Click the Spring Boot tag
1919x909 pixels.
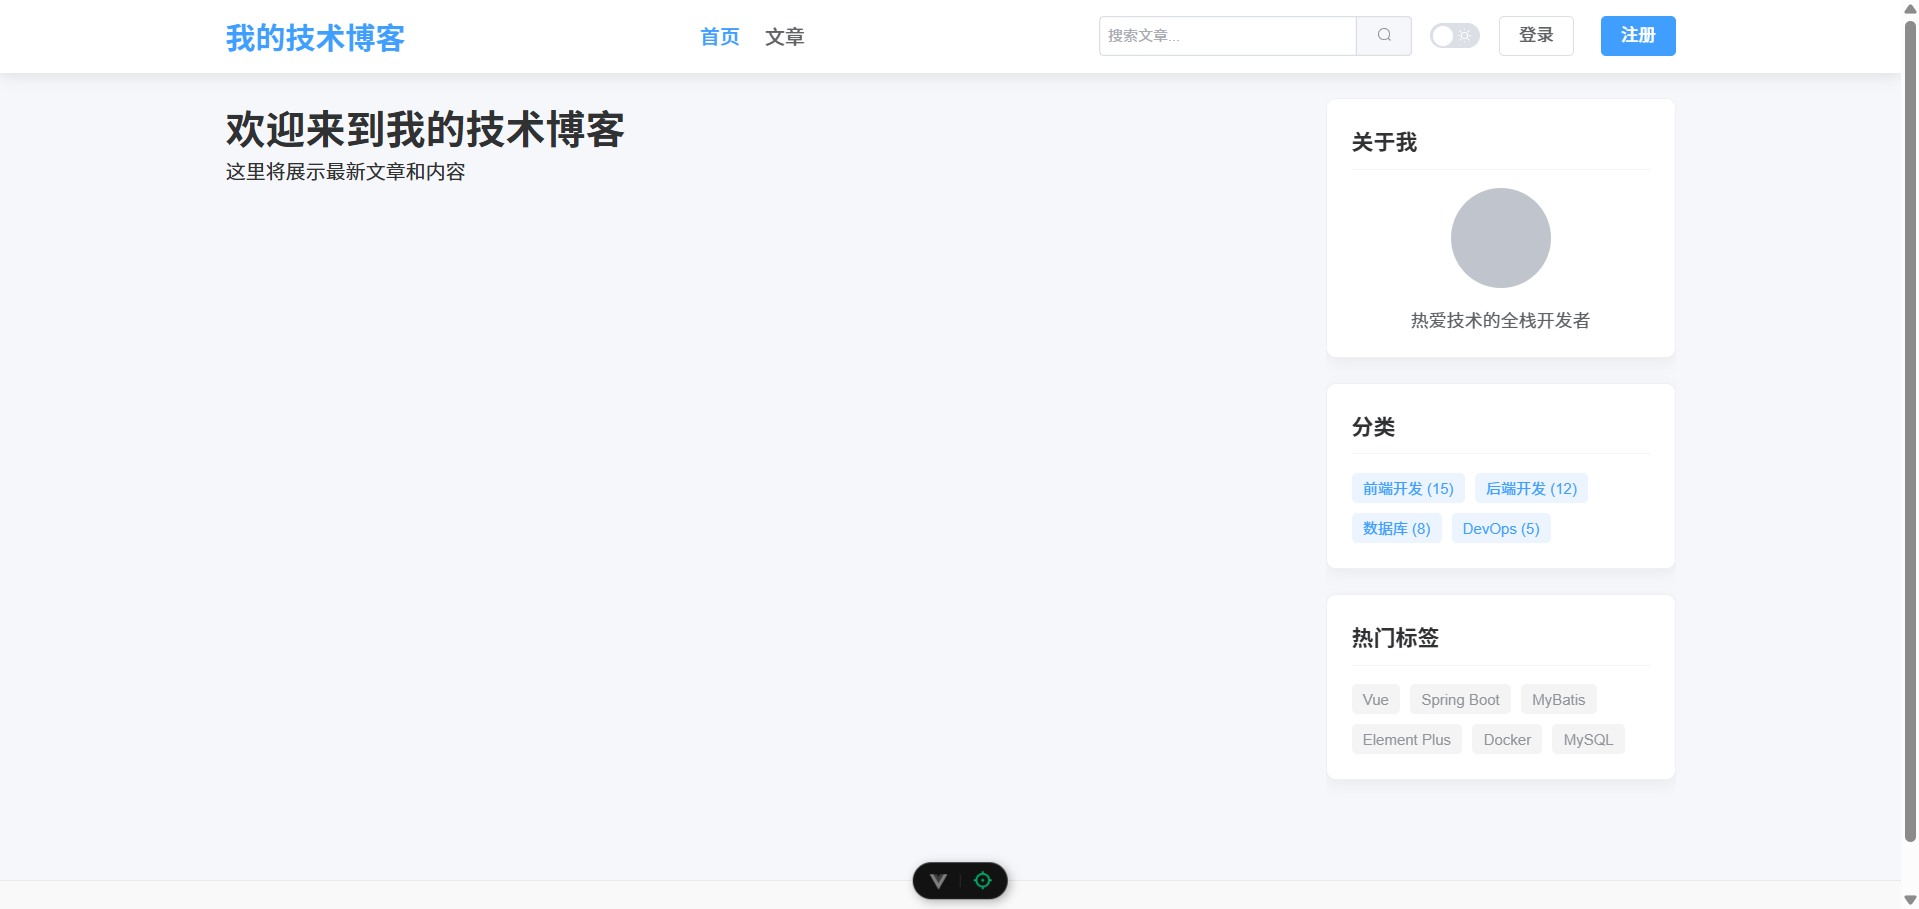pos(1460,699)
